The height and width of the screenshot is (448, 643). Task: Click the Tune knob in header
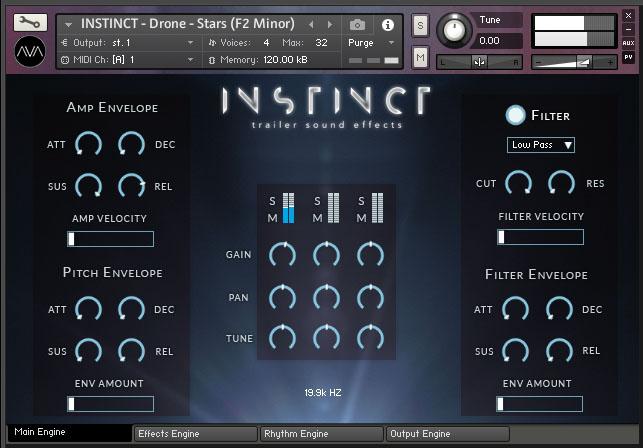coord(455,28)
